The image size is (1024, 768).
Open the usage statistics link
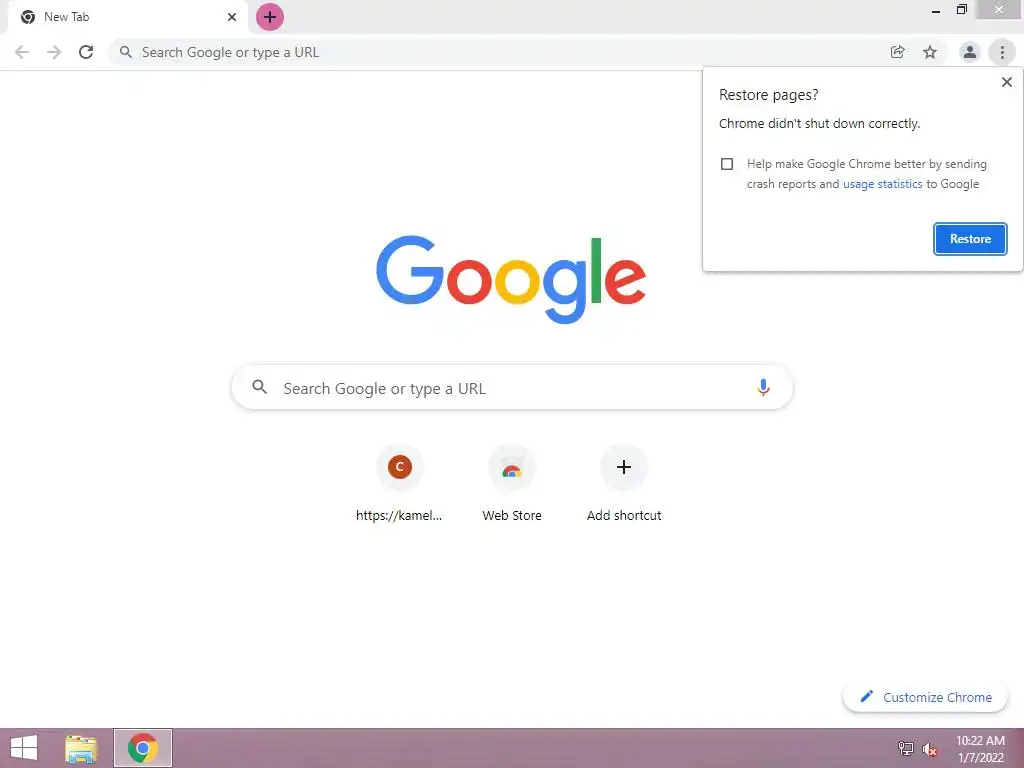[x=882, y=184]
